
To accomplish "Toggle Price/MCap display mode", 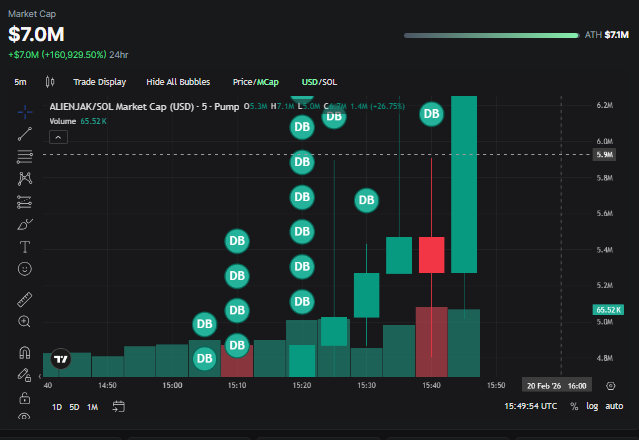I will click(x=256, y=82).
